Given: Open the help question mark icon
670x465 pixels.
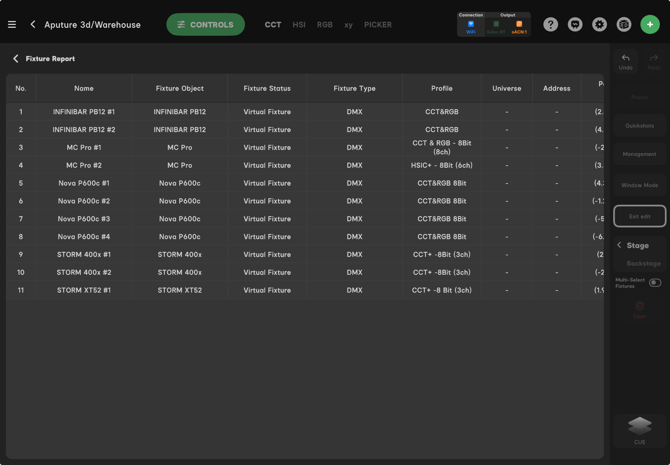Looking at the screenshot, I should 551,25.
